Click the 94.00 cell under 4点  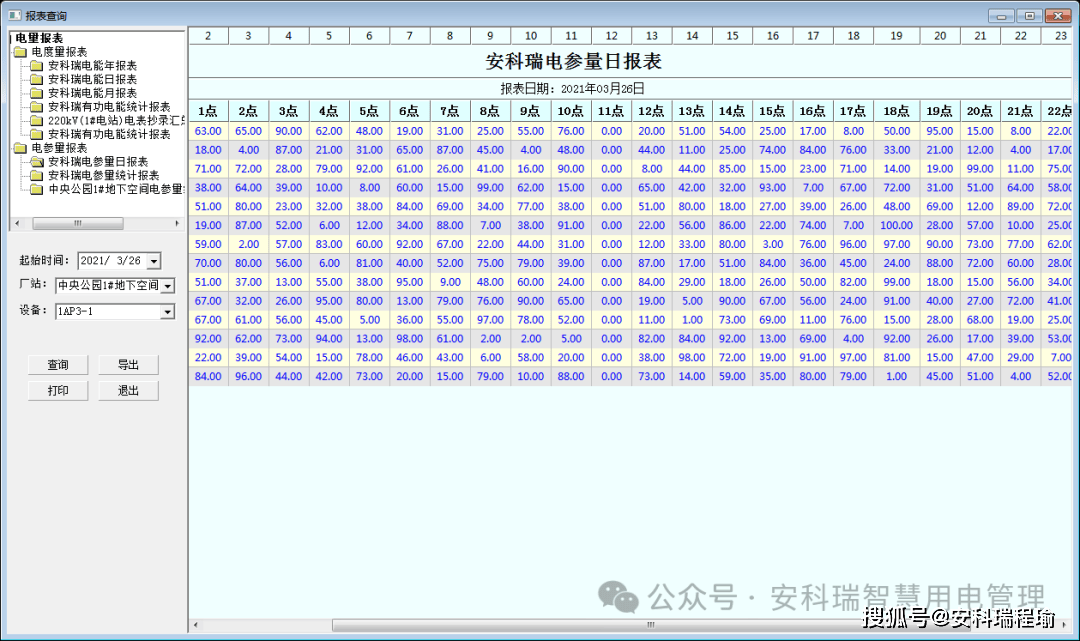click(x=329, y=338)
